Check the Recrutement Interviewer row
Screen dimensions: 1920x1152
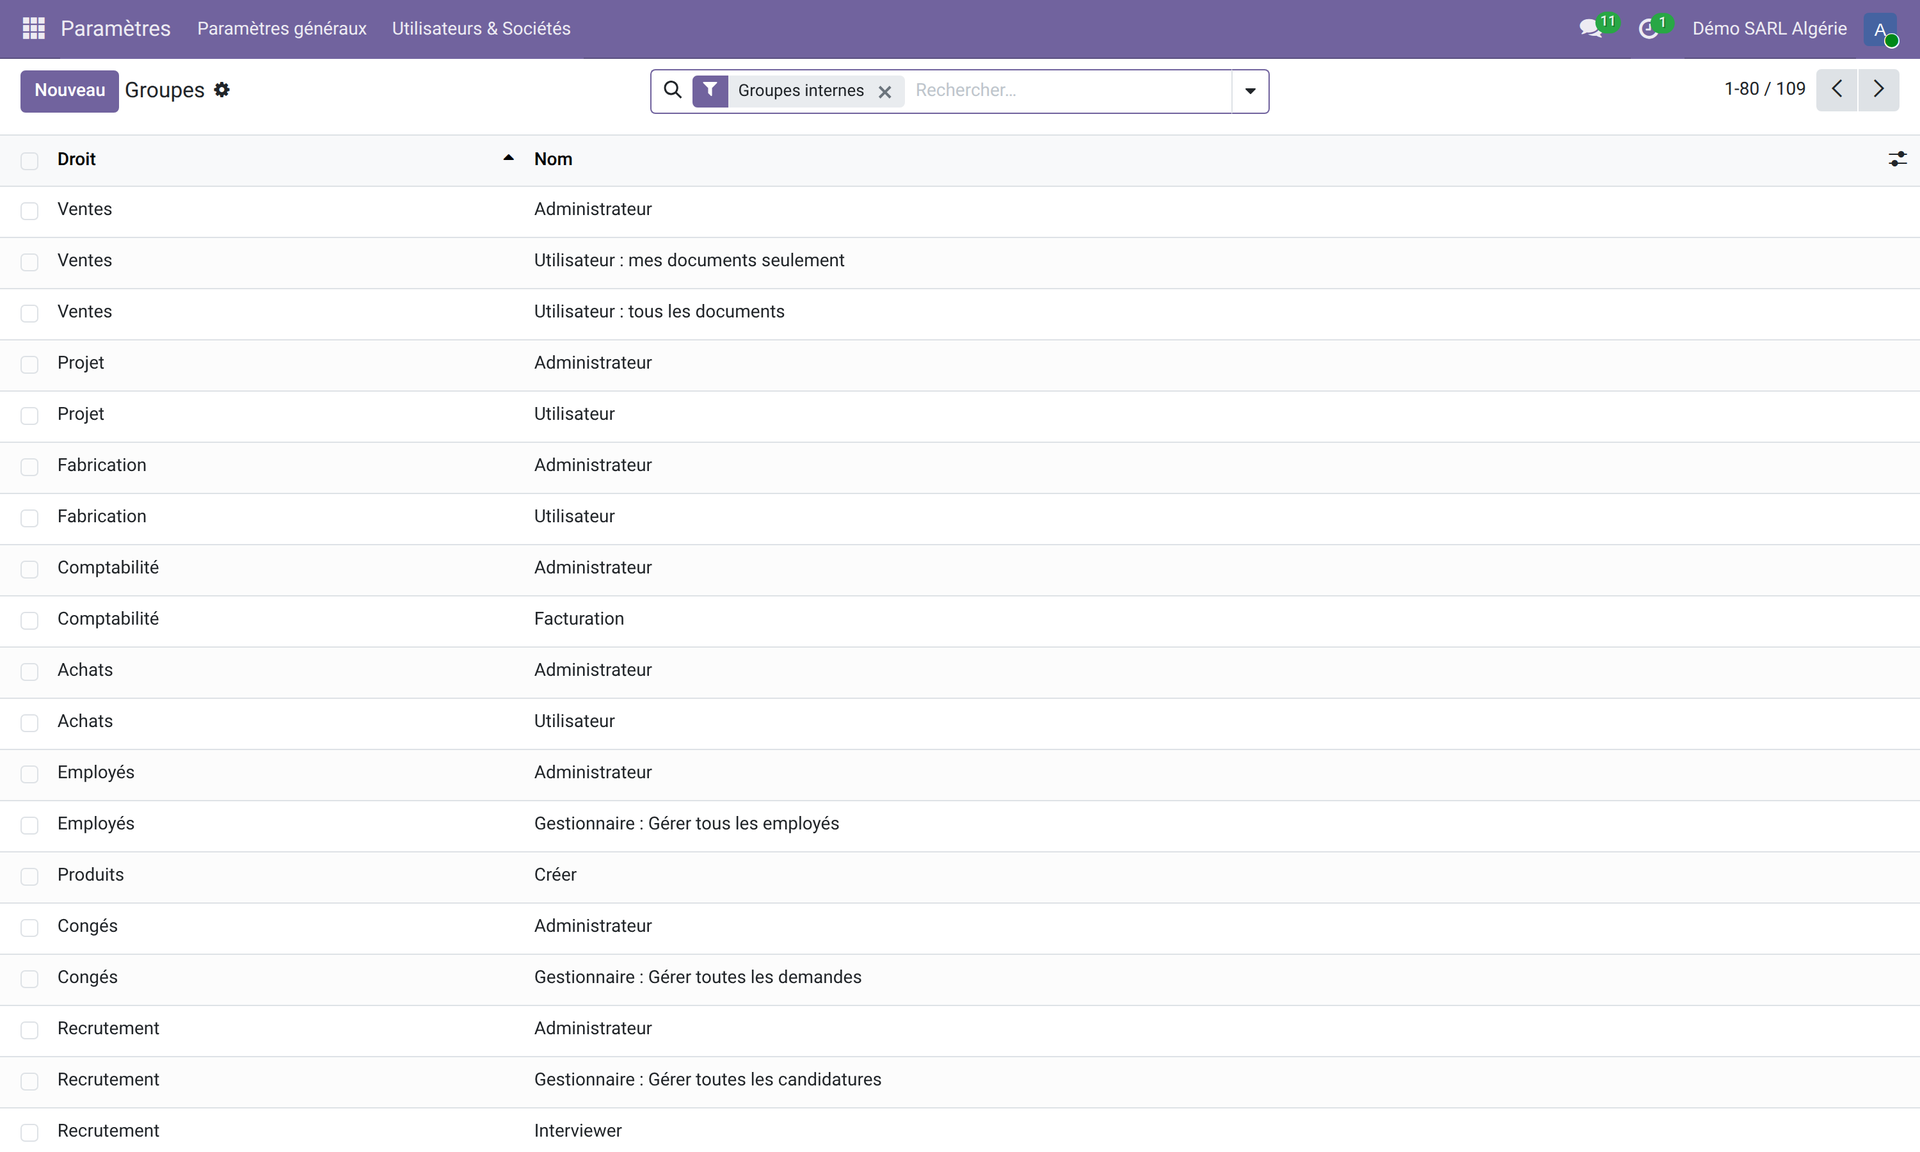(x=30, y=1132)
